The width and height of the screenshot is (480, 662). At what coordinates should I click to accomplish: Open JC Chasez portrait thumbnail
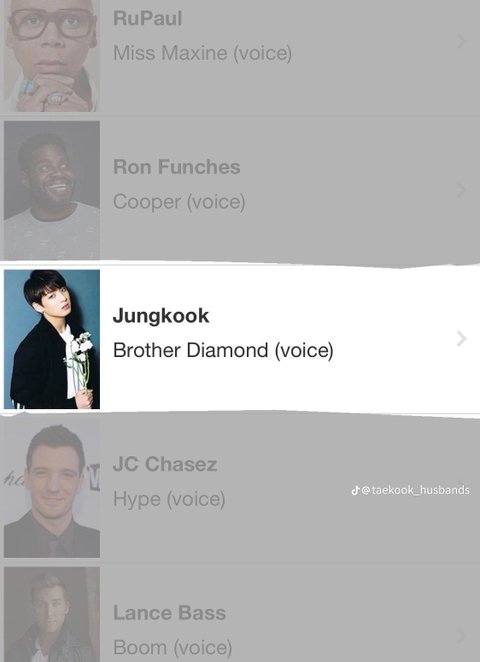click(x=52, y=491)
